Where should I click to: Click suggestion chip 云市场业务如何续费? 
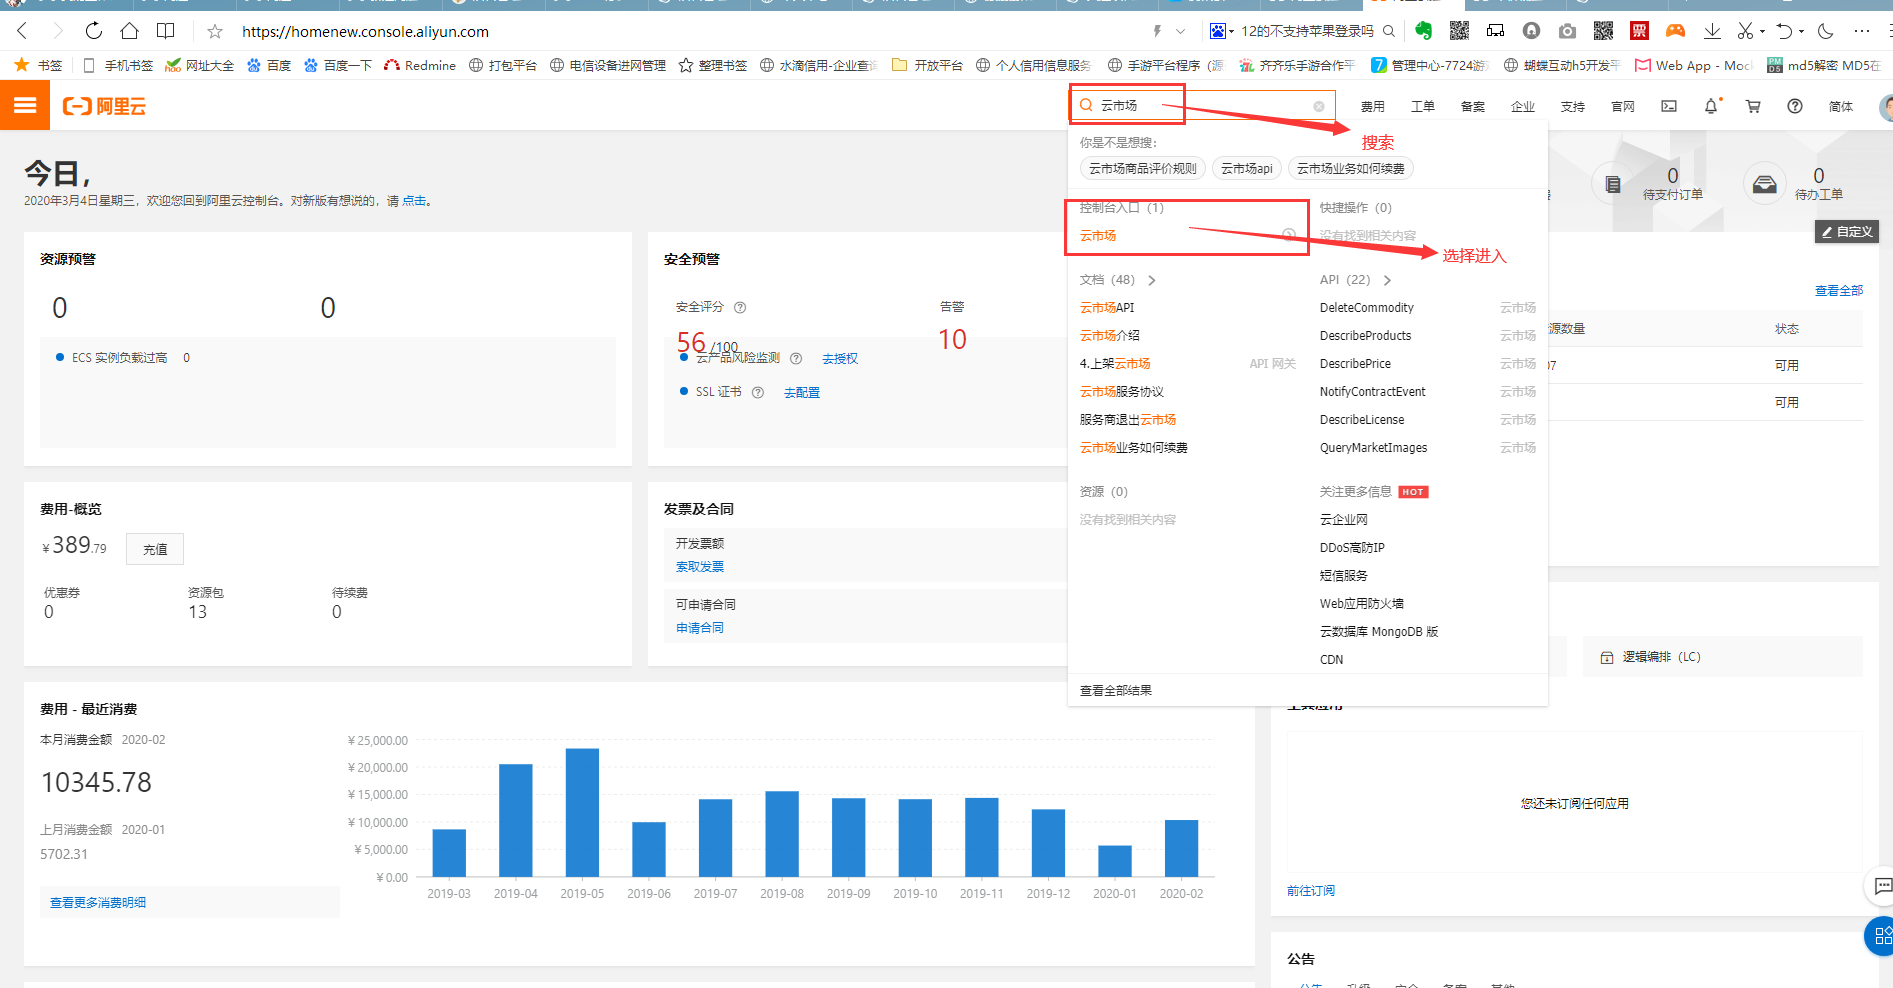(1351, 169)
